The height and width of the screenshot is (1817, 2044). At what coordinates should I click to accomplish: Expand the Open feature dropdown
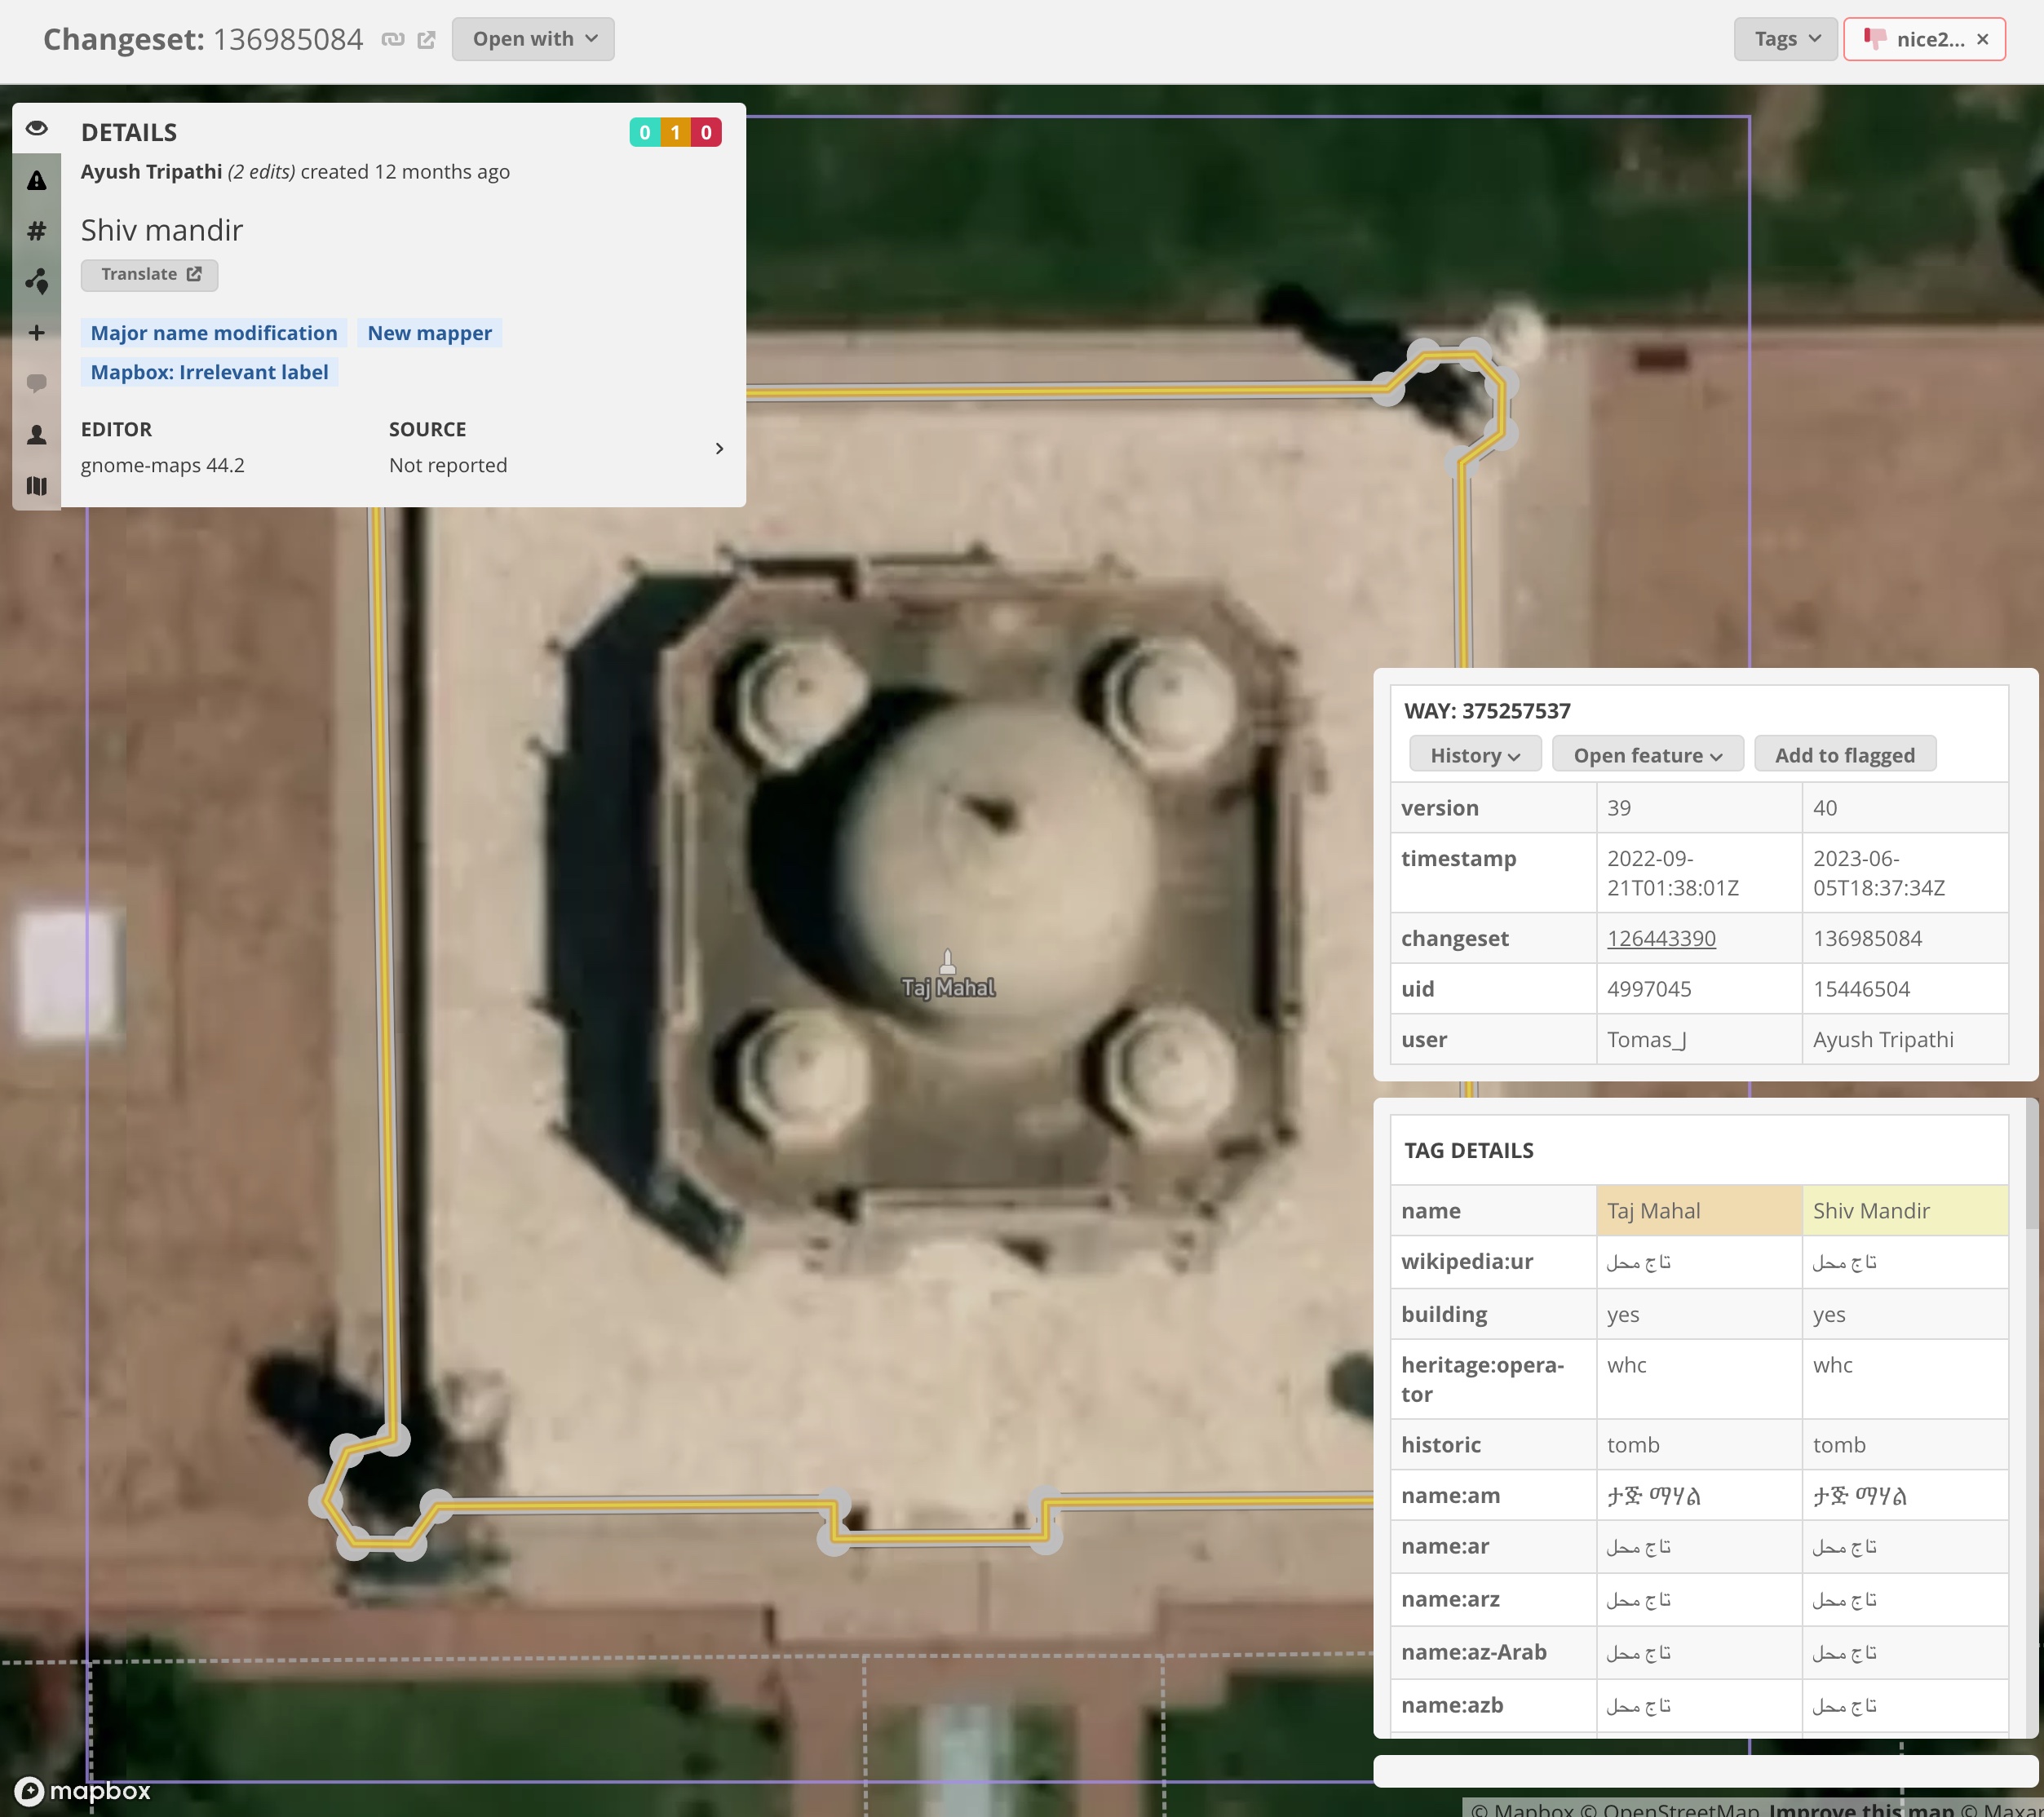[x=1647, y=755]
